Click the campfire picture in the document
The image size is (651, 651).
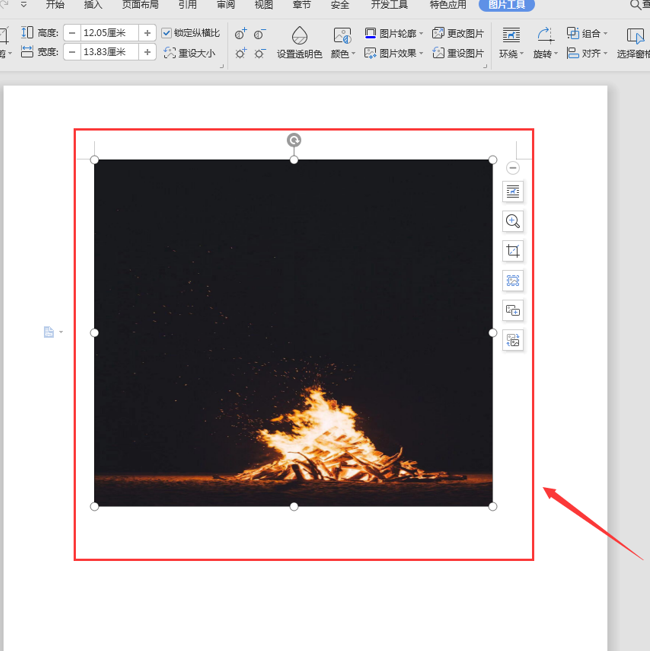(294, 333)
